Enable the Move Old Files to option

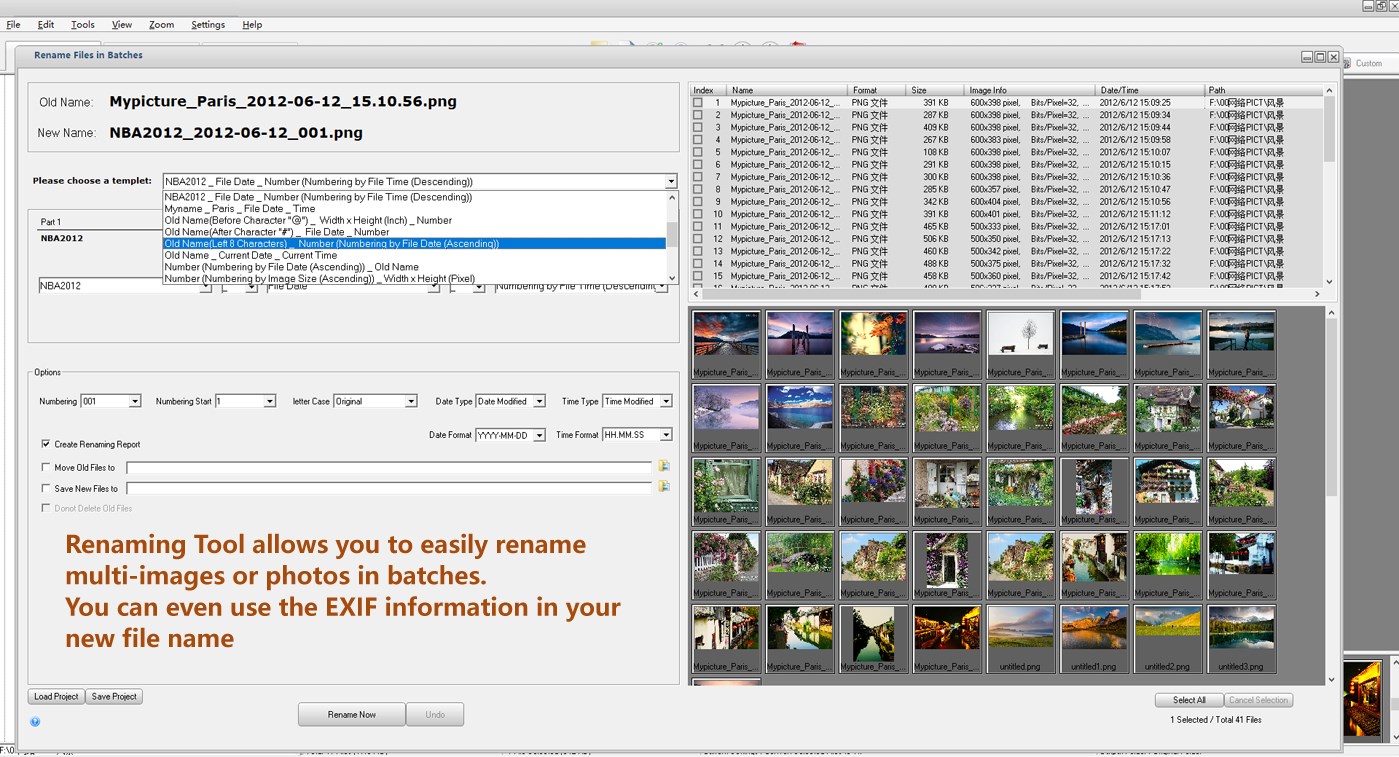click(45, 465)
